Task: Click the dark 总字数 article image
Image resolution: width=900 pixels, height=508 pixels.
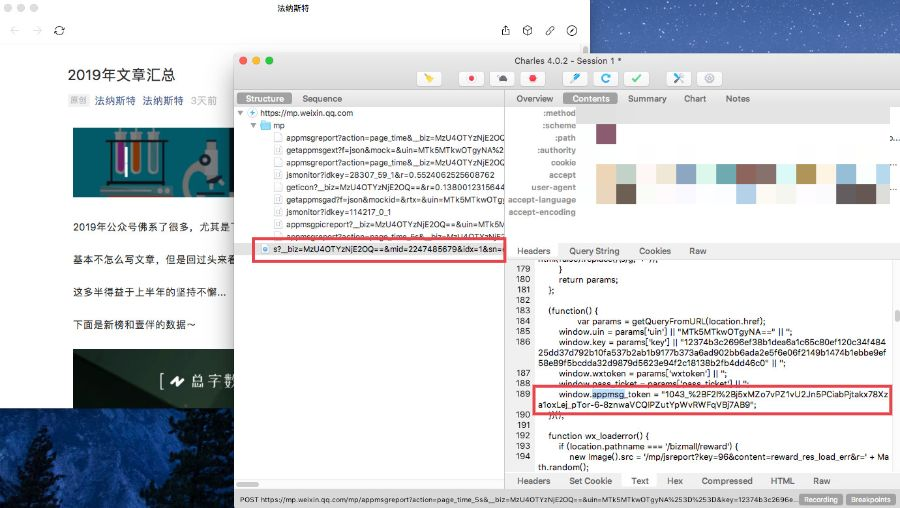Action: point(153,378)
